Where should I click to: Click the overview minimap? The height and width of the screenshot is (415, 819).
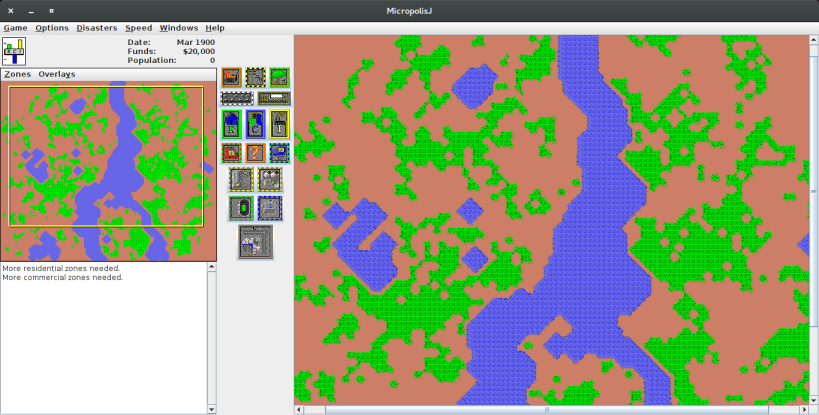(108, 171)
